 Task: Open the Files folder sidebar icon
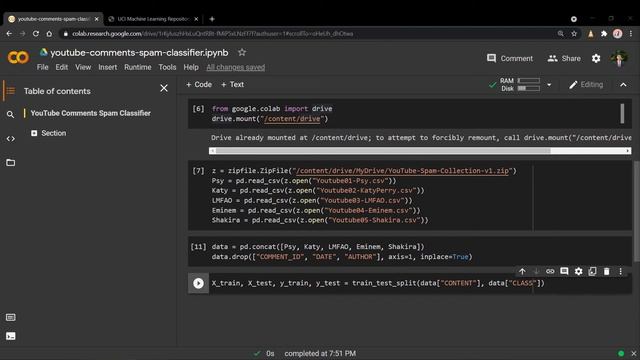pyautogui.click(x=10, y=162)
